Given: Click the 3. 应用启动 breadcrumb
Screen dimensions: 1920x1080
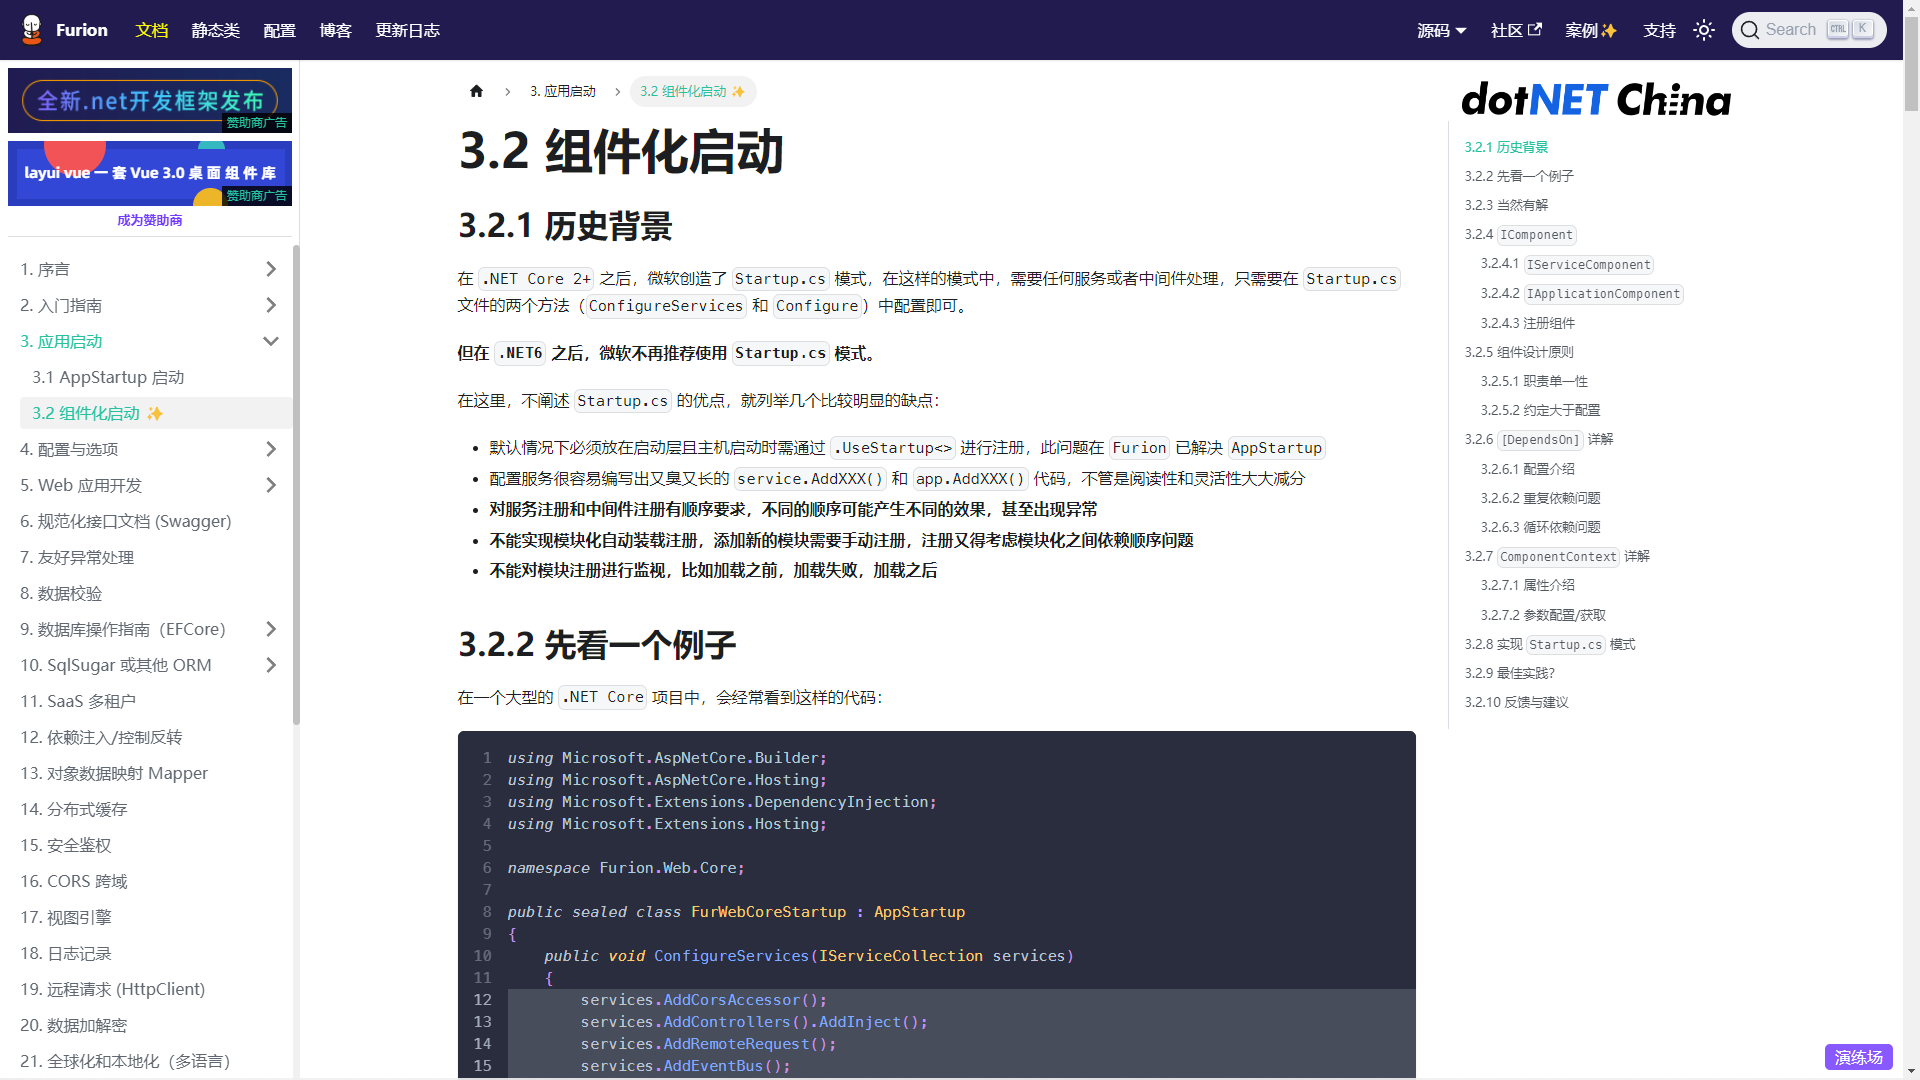Looking at the screenshot, I should (562, 91).
